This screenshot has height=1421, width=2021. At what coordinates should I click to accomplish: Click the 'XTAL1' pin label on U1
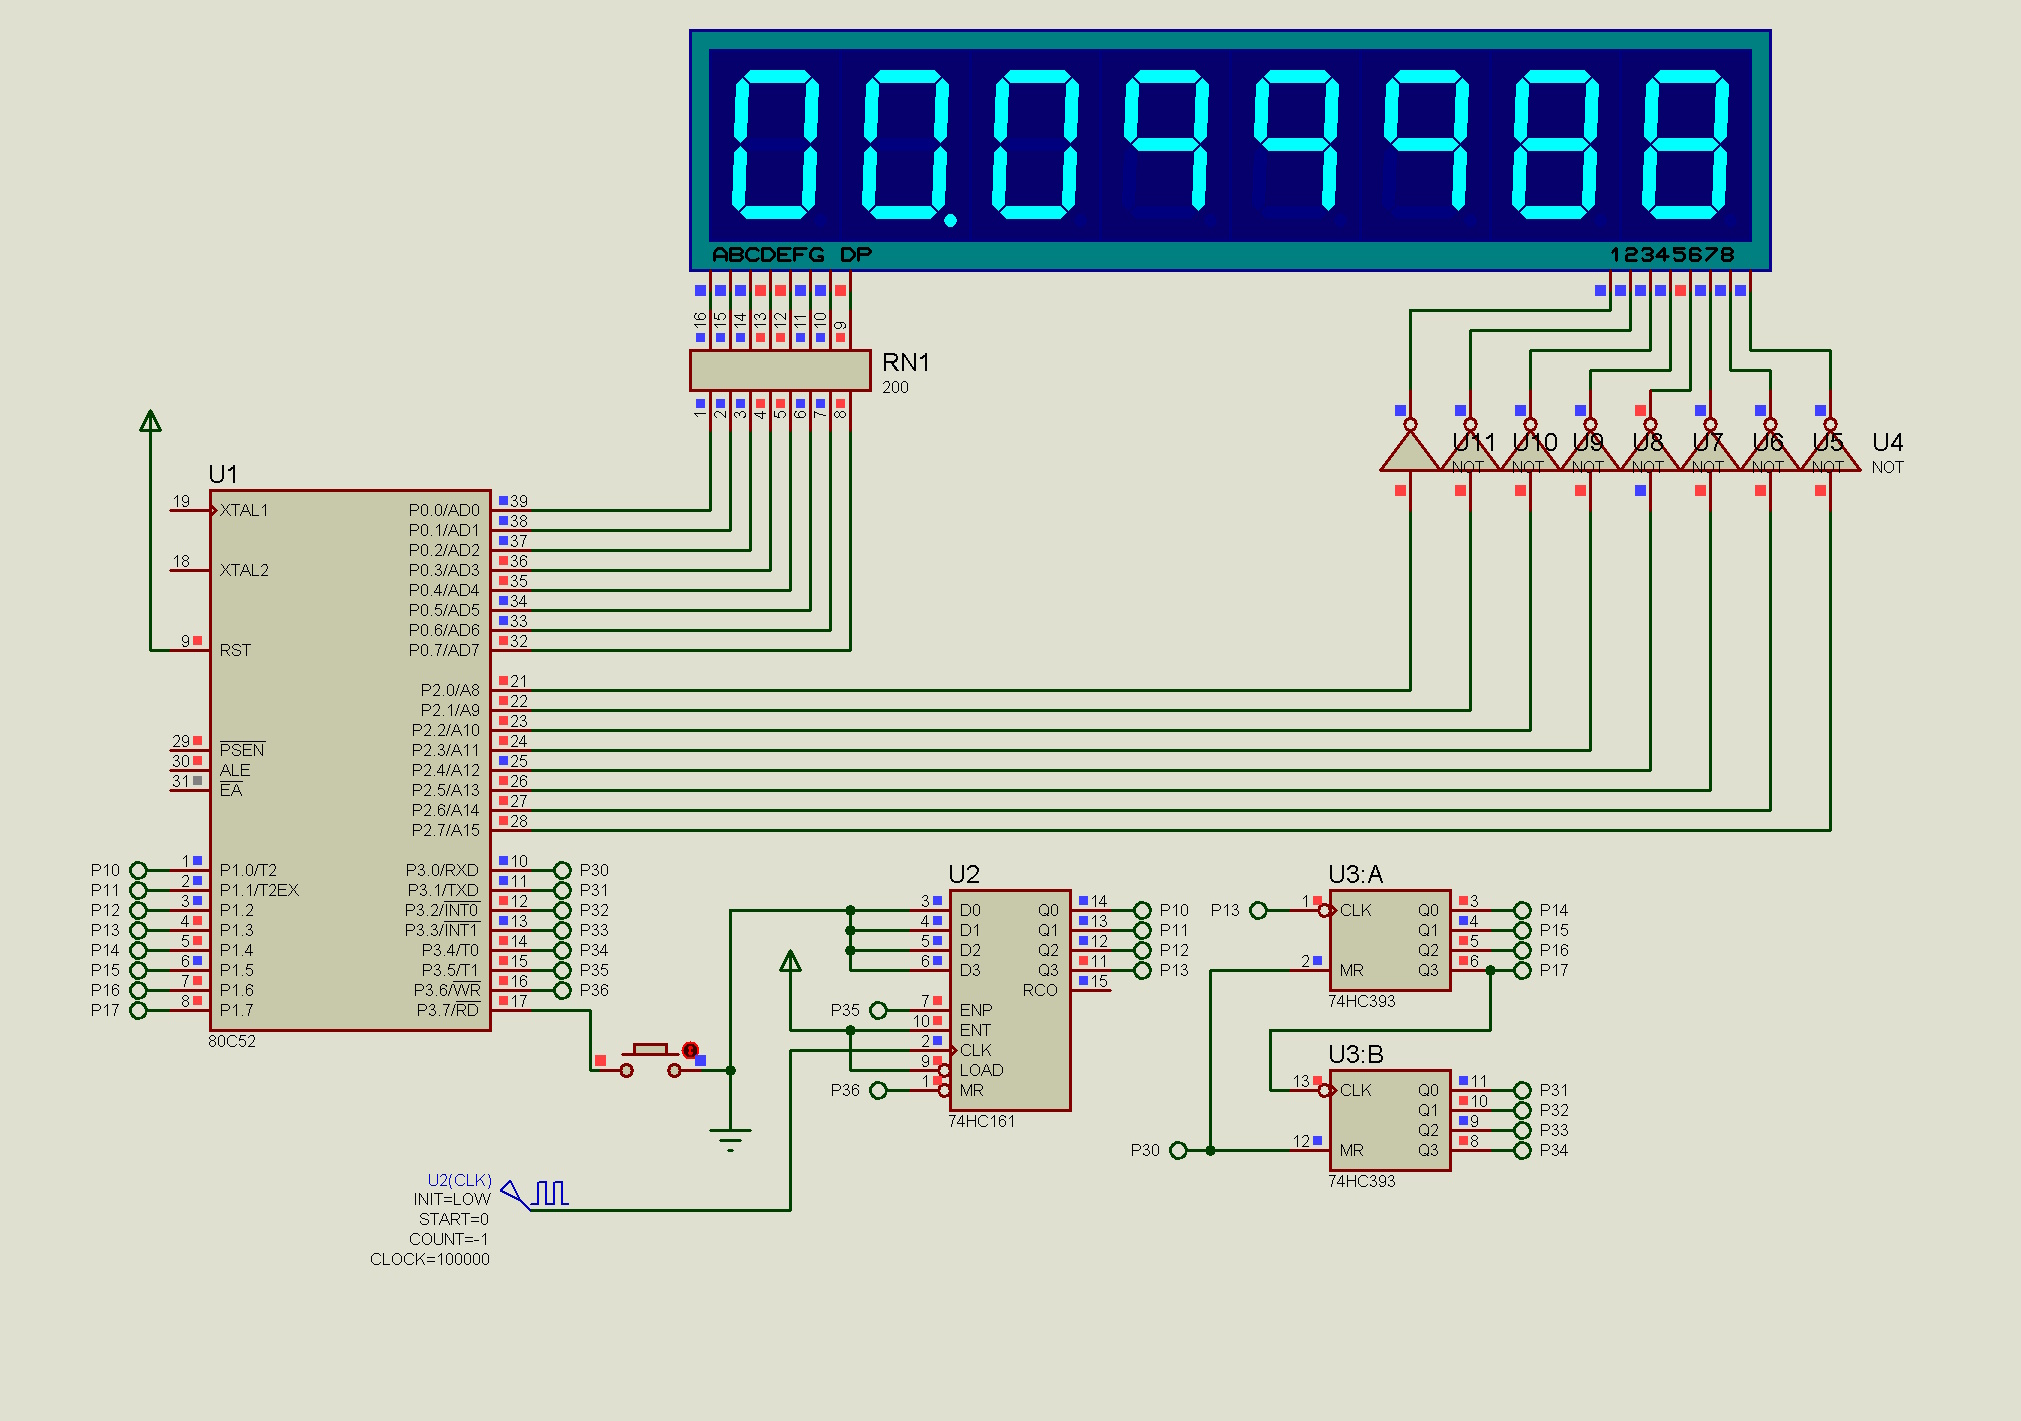(244, 510)
